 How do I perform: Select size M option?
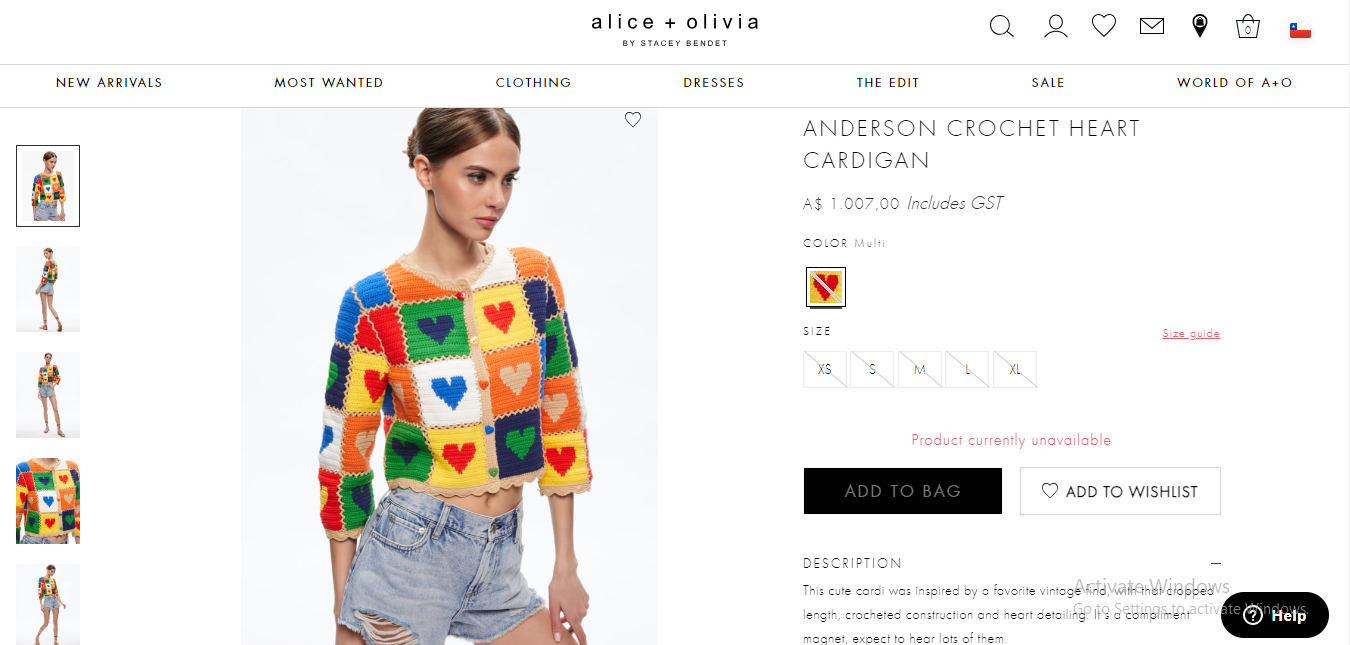coord(920,369)
